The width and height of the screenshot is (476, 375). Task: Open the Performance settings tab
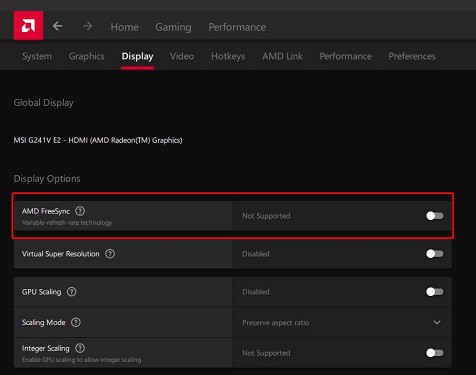click(x=346, y=56)
